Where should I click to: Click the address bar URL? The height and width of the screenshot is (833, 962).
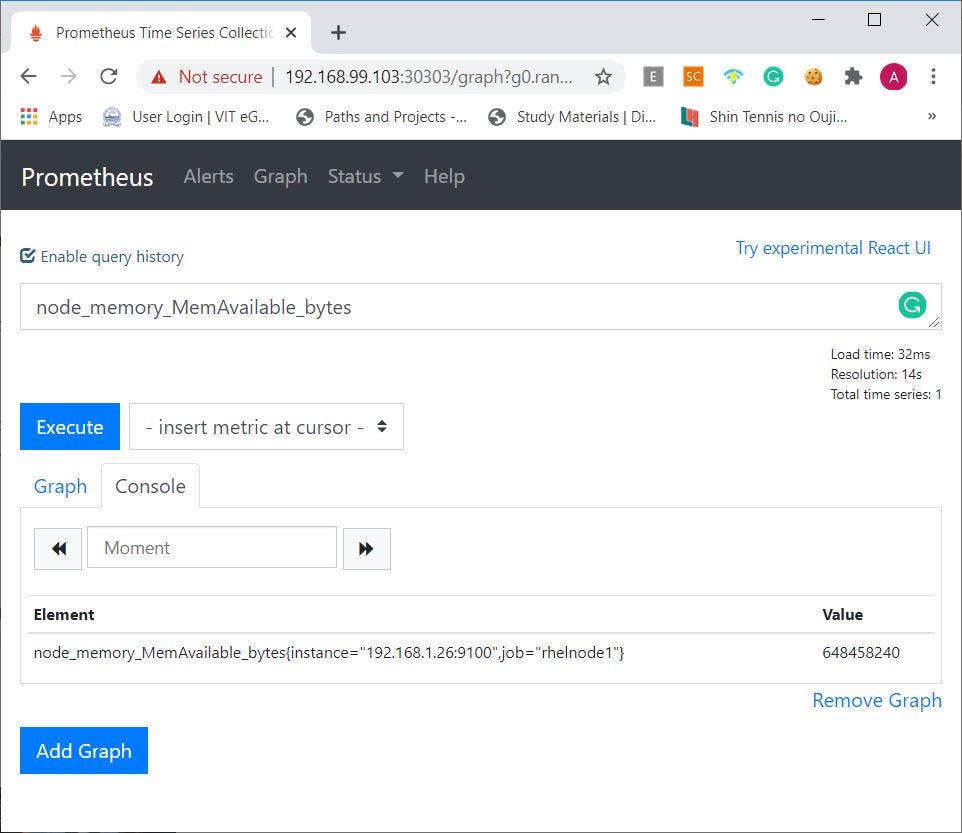(x=429, y=77)
